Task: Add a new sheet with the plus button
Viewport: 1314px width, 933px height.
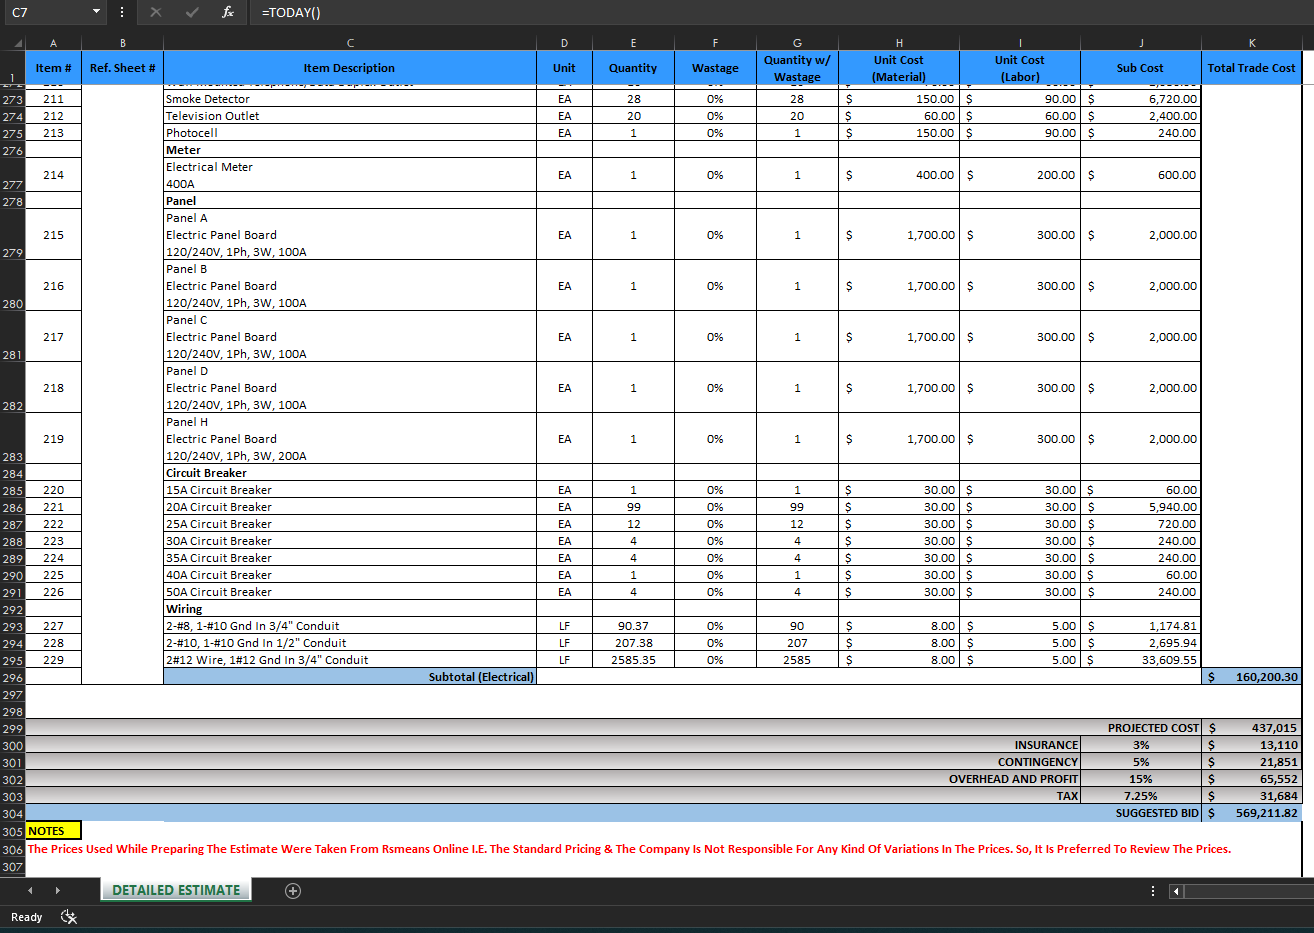Action: click(x=293, y=891)
